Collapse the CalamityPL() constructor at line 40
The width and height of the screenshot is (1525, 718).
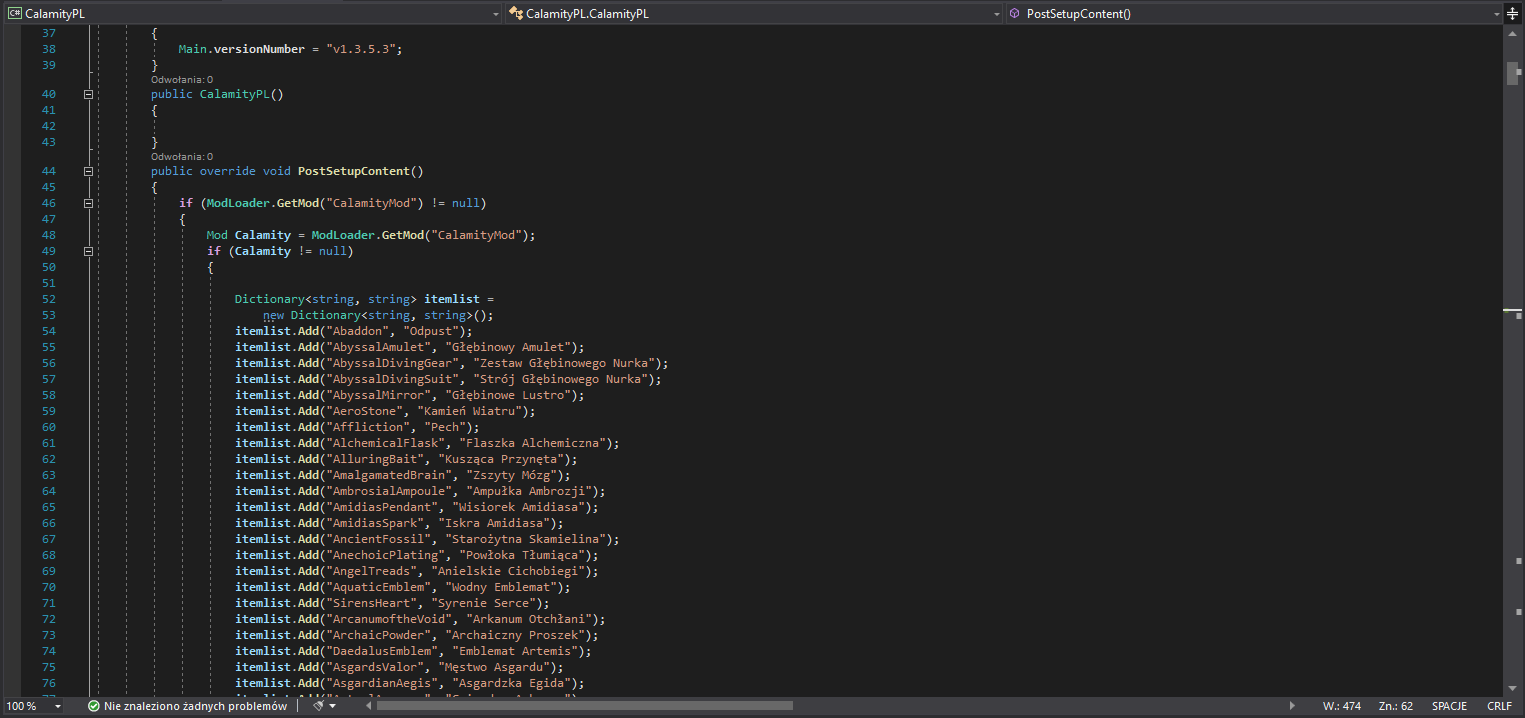pyautogui.click(x=89, y=94)
